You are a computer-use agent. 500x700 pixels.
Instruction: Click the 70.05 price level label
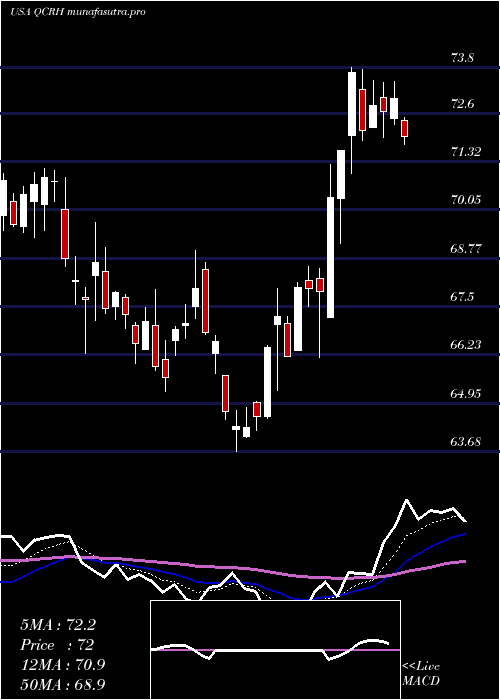[x=466, y=200]
